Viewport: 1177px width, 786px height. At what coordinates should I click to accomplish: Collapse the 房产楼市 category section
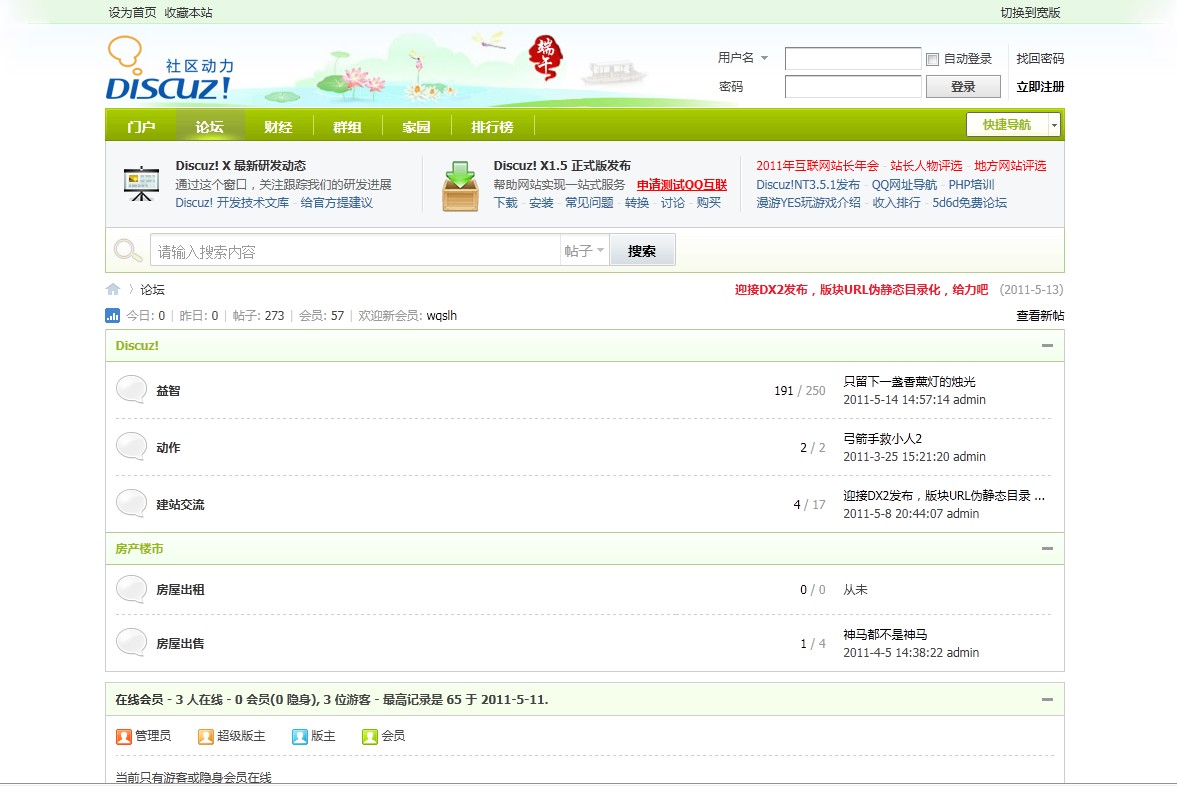1047,549
